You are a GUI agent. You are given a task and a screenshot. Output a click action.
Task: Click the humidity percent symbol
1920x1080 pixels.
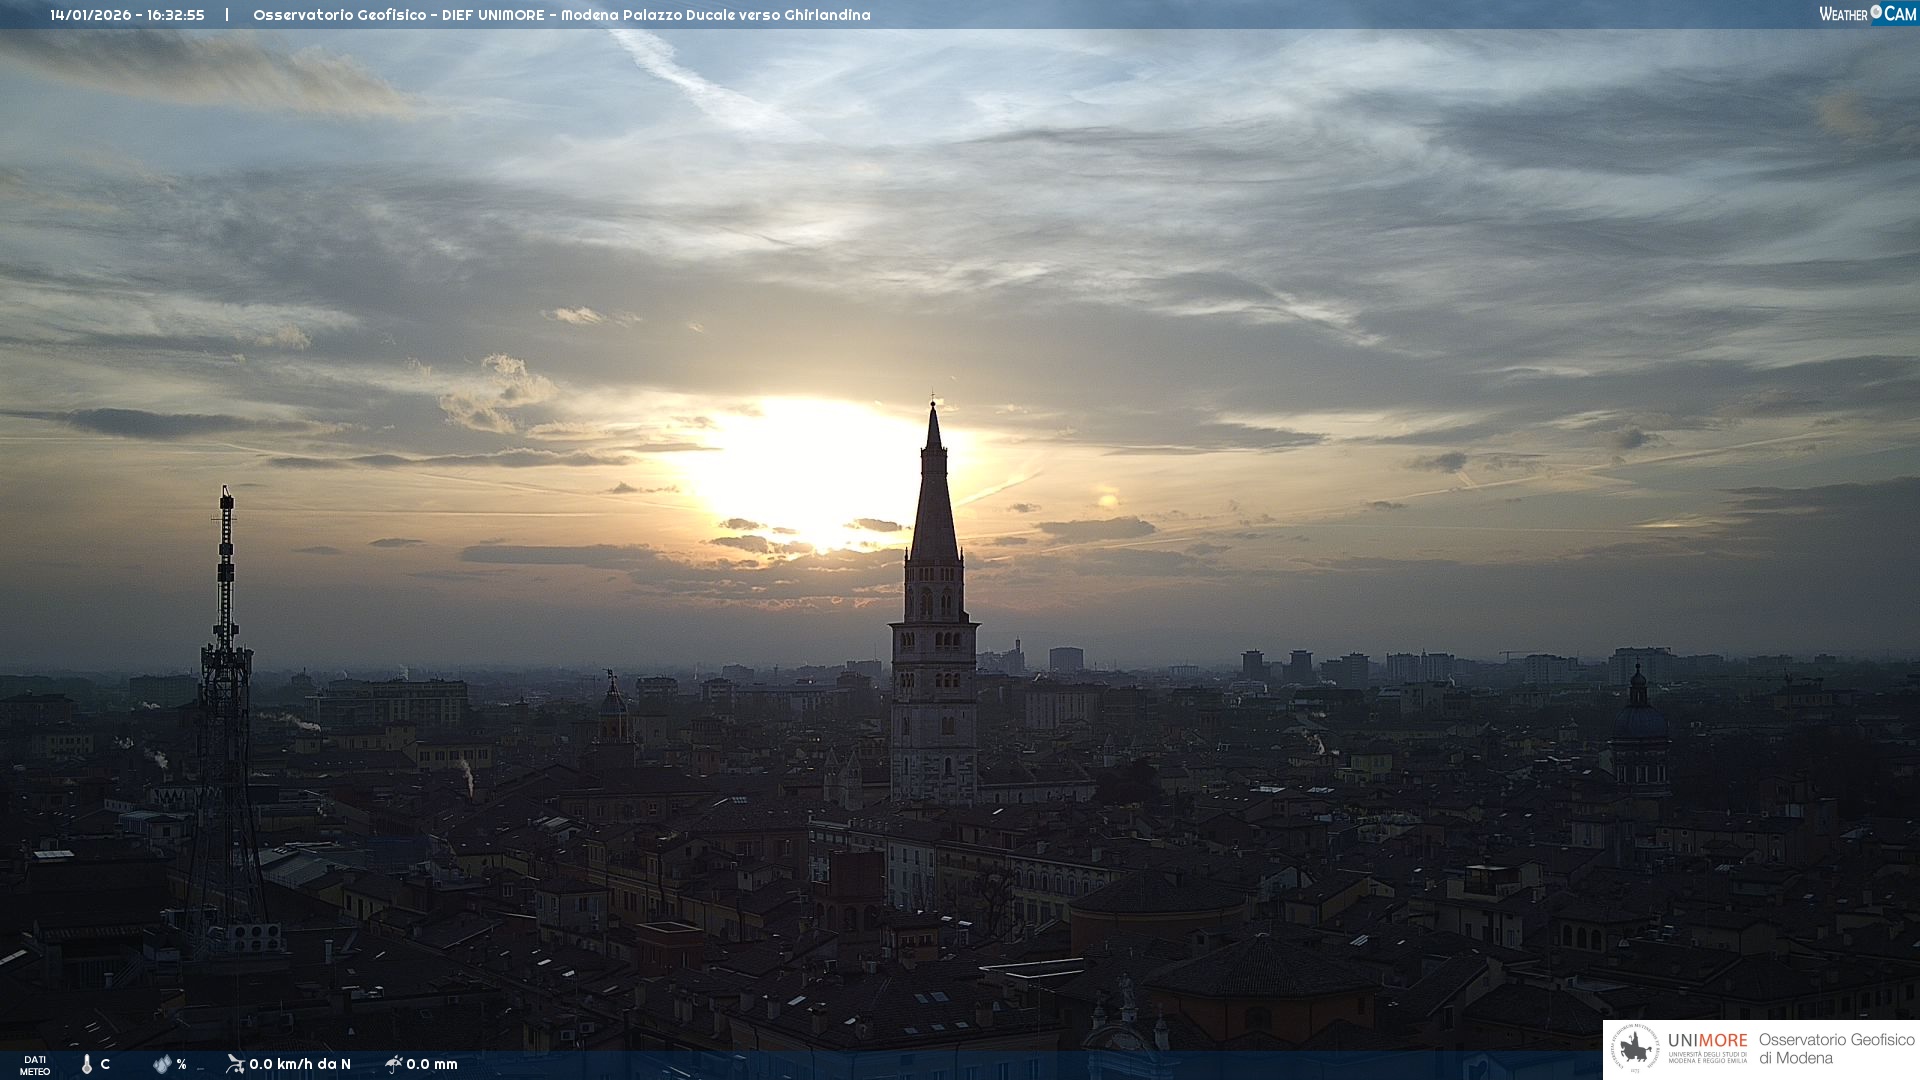[181, 1064]
